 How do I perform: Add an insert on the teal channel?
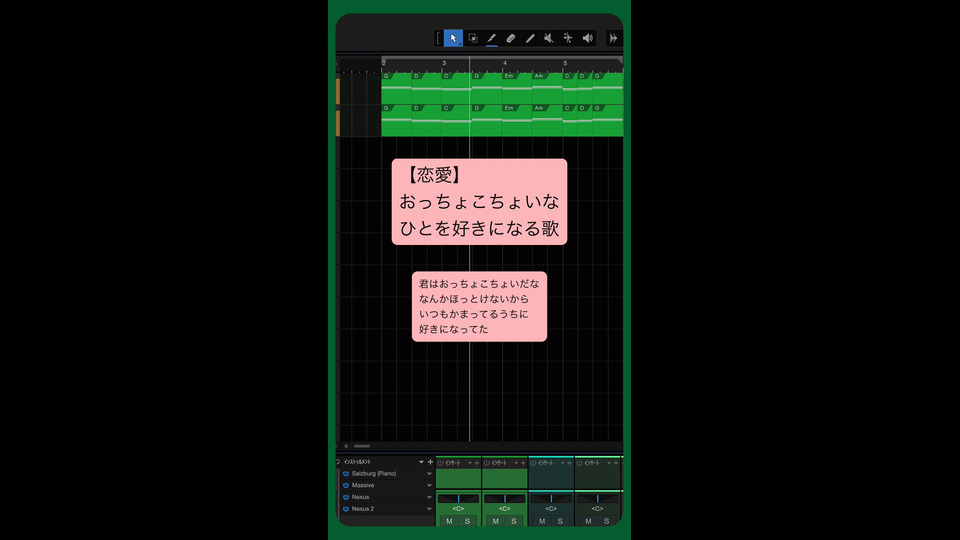(569, 463)
